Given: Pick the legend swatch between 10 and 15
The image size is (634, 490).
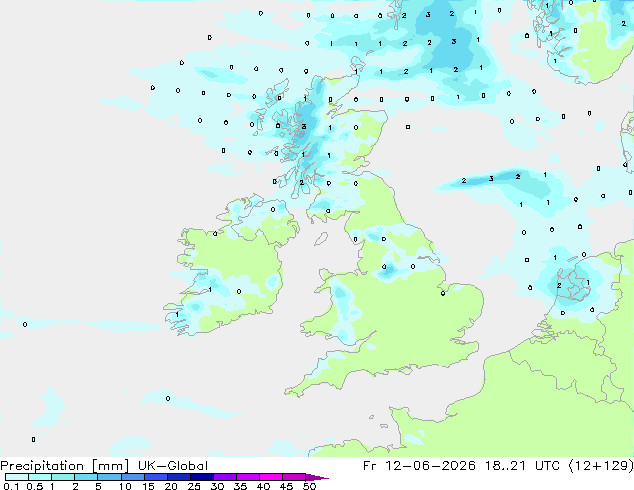Looking at the screenshot, I should 132,477.
